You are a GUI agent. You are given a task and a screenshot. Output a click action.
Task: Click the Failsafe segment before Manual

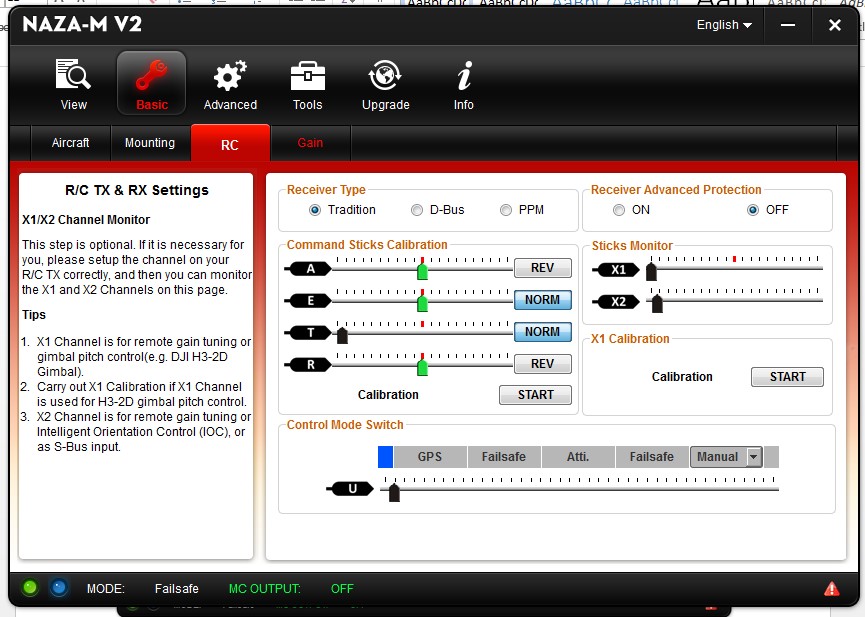click(652, 457)
